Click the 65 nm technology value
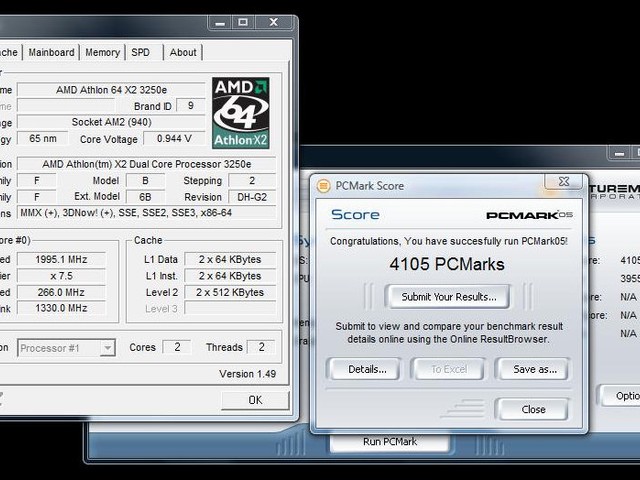The image size is (640, 480). 42,139
